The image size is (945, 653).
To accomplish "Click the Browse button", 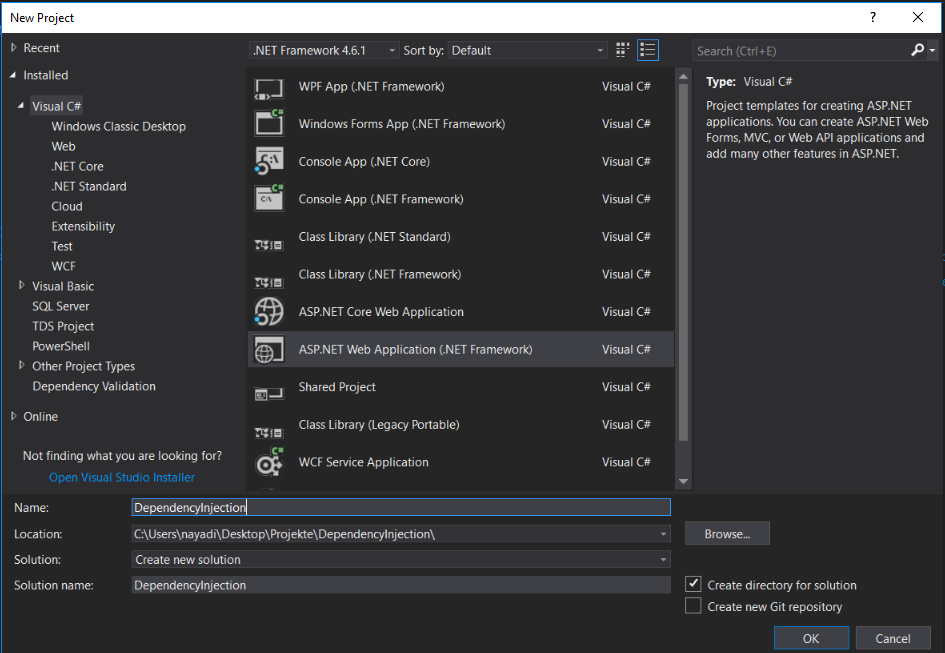I will pyautogui.click(x=727, y=534).
